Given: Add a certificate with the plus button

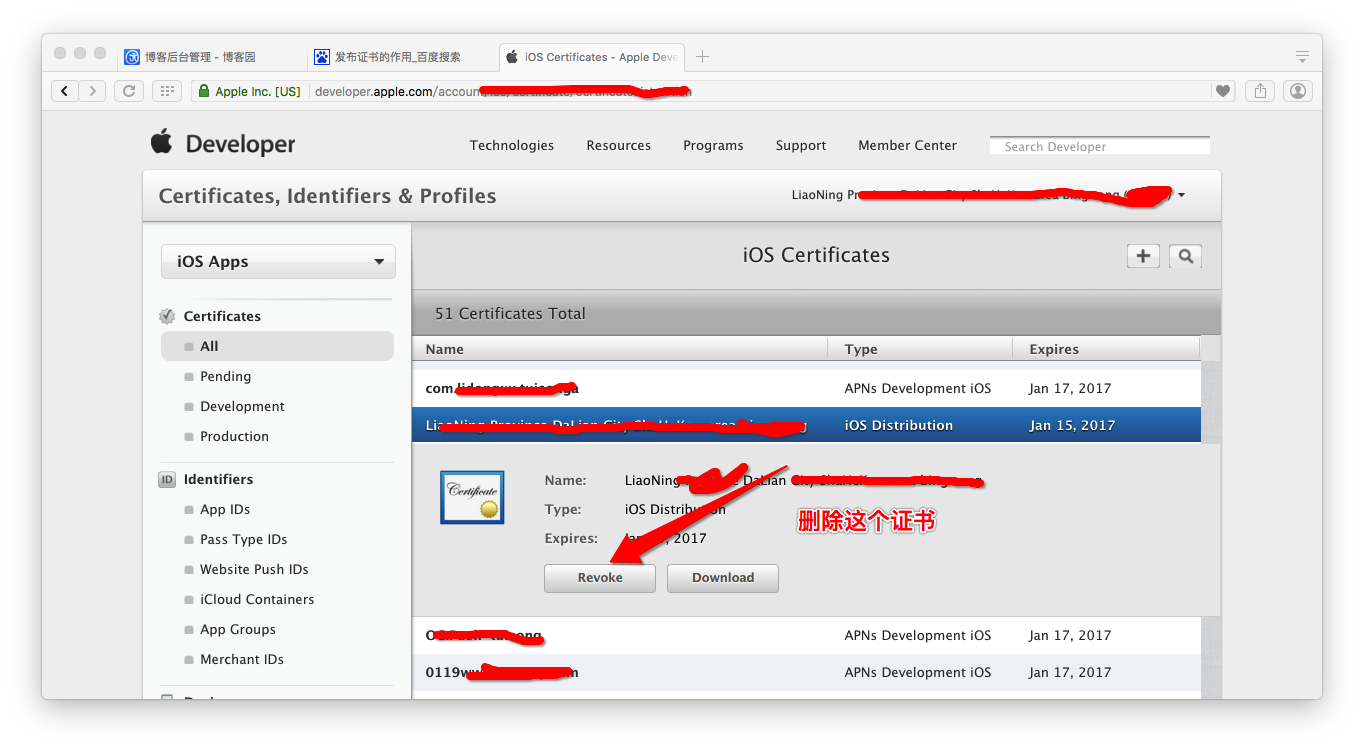Looking at the screenshot, I should tap(1143, 256).
